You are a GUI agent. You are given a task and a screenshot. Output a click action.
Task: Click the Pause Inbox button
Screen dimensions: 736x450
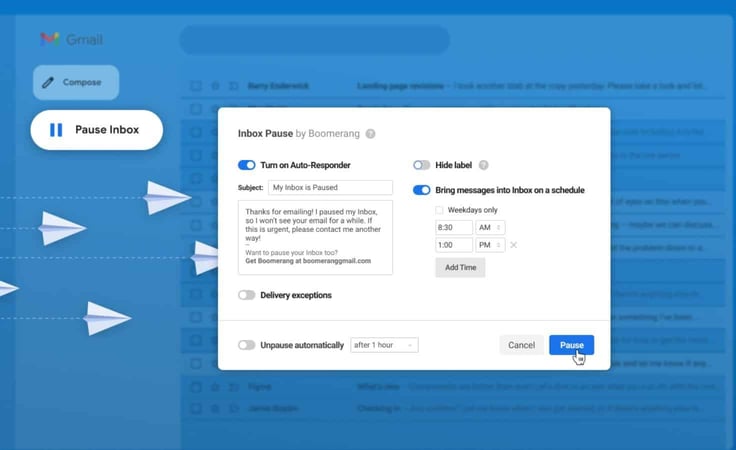pyautogui.click(x=97, y=130)
